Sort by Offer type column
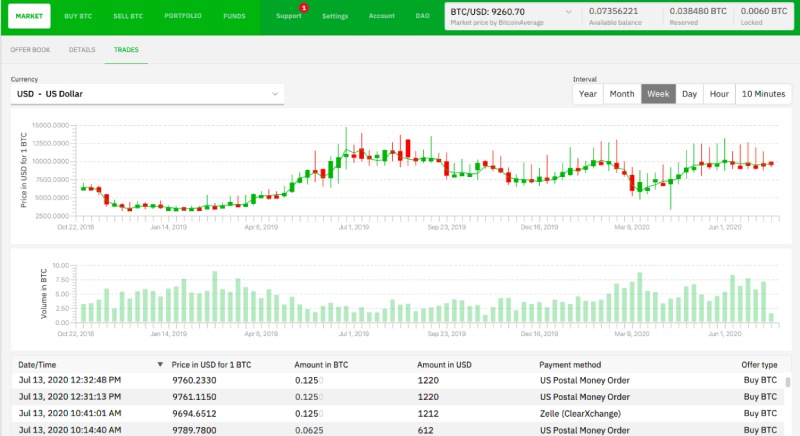800x436 pixels. click(x=759, y=365)
